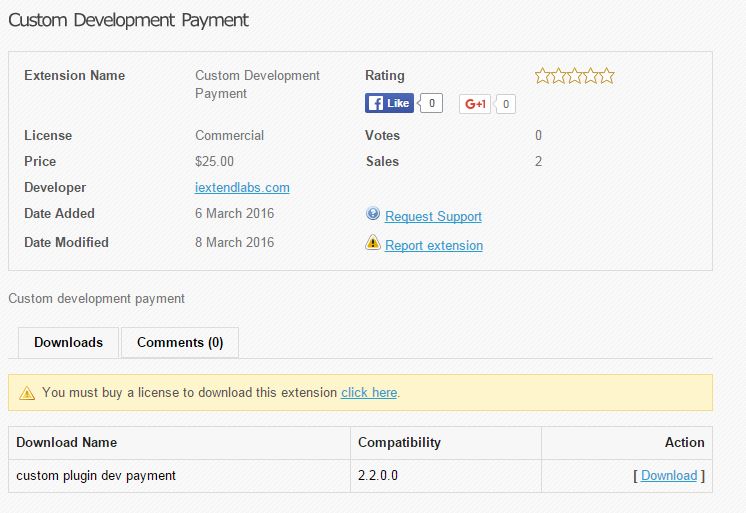The image size is (746, 513).
Task: Click the 'Custom development payment' description text
Action: (x=97, y=299)
